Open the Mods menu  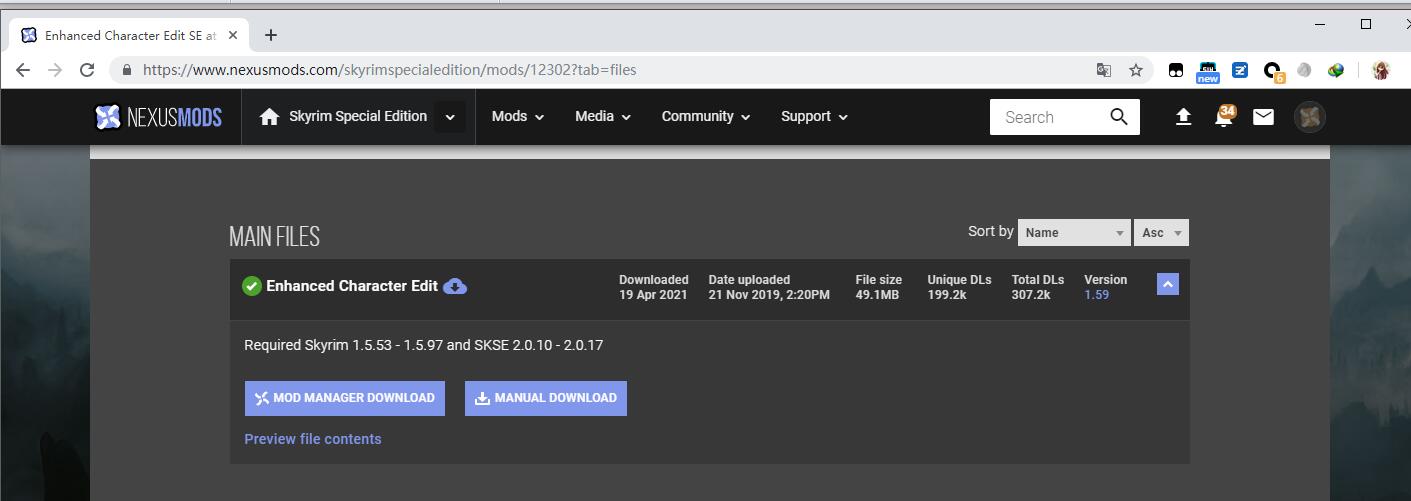pyautogui.click(x=518, y=116)
